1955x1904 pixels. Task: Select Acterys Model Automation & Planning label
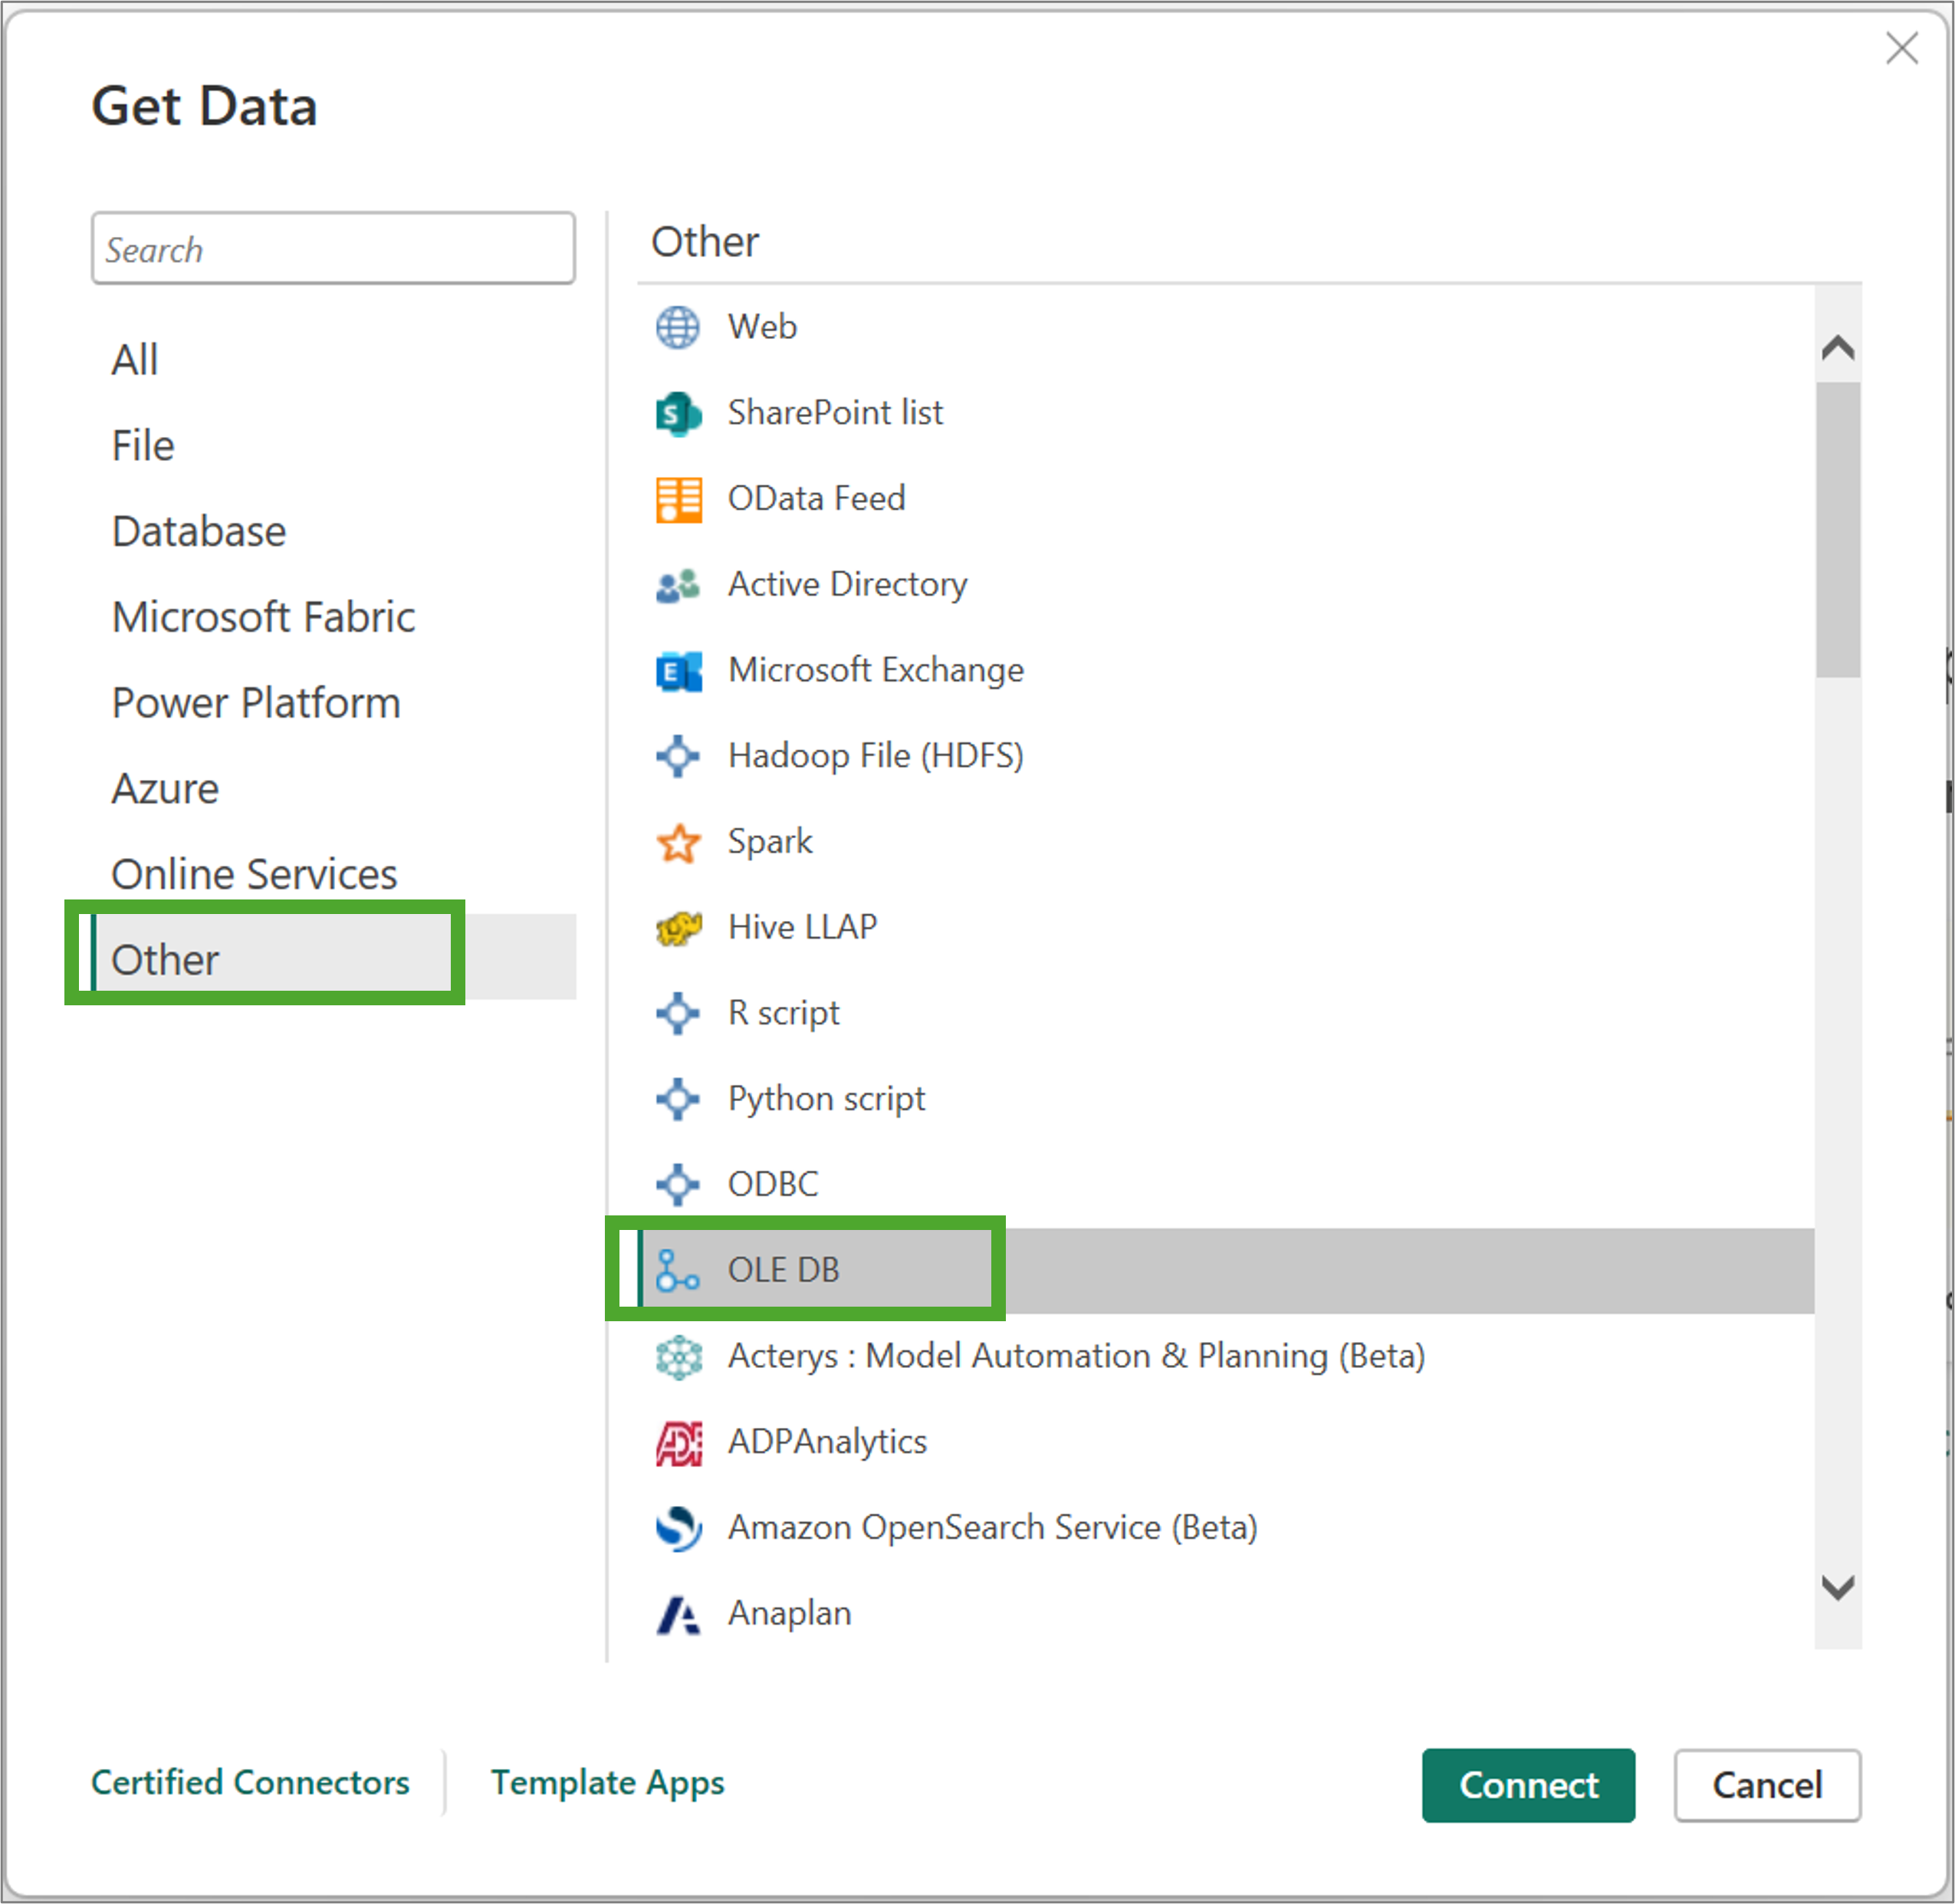[1076, 1357]
